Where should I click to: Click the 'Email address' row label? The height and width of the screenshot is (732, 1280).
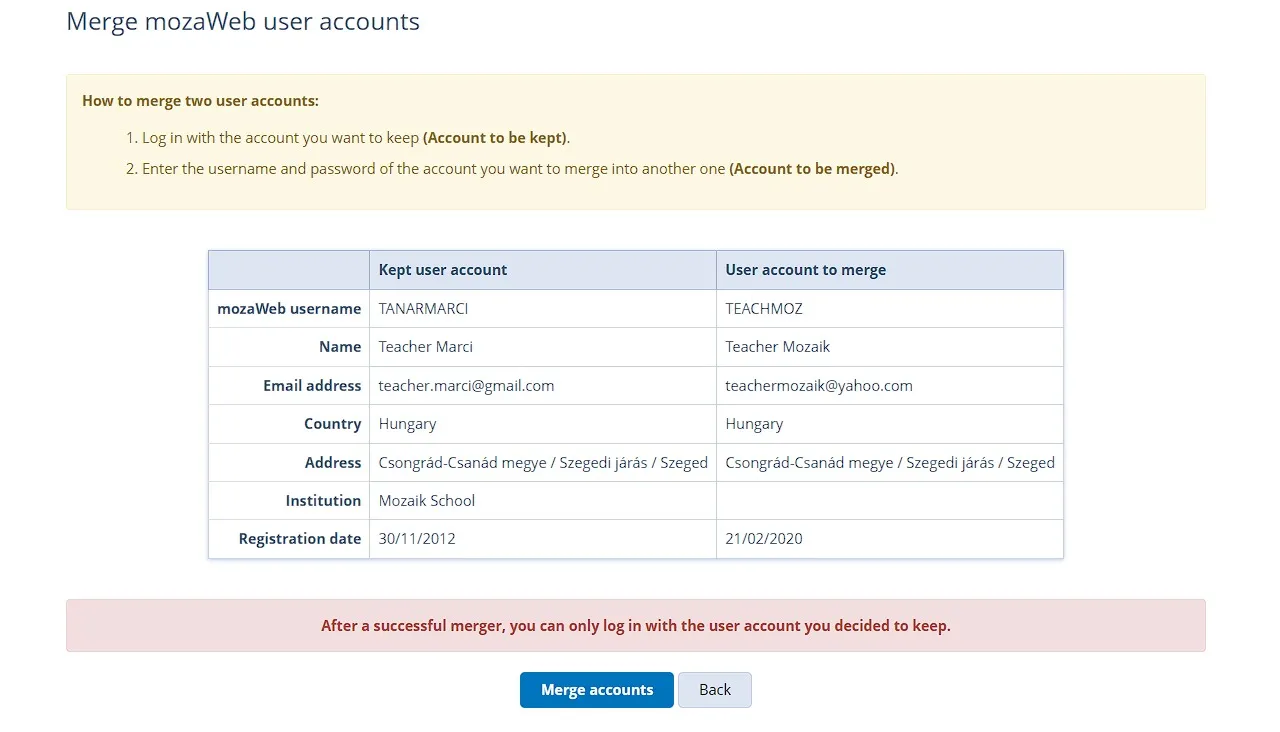pos(312,386)
